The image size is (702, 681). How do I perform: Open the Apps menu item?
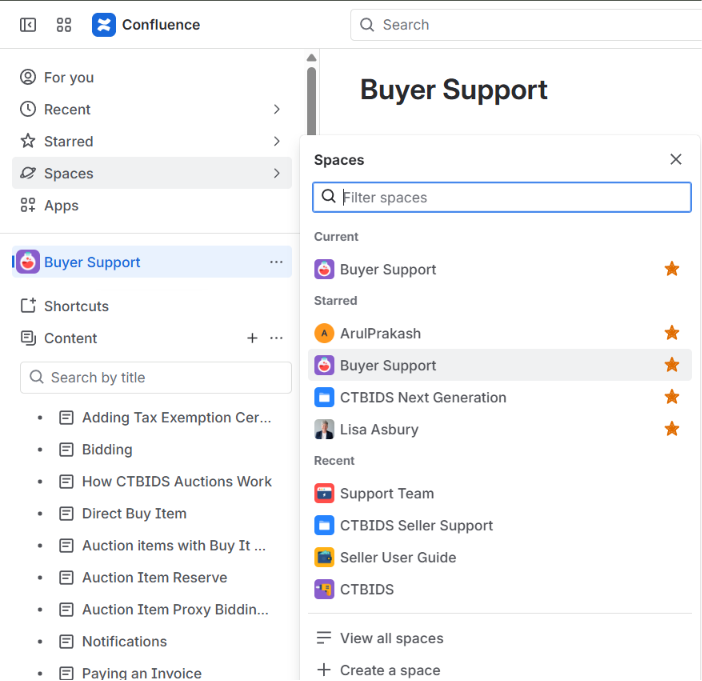(x=152, y=205)
